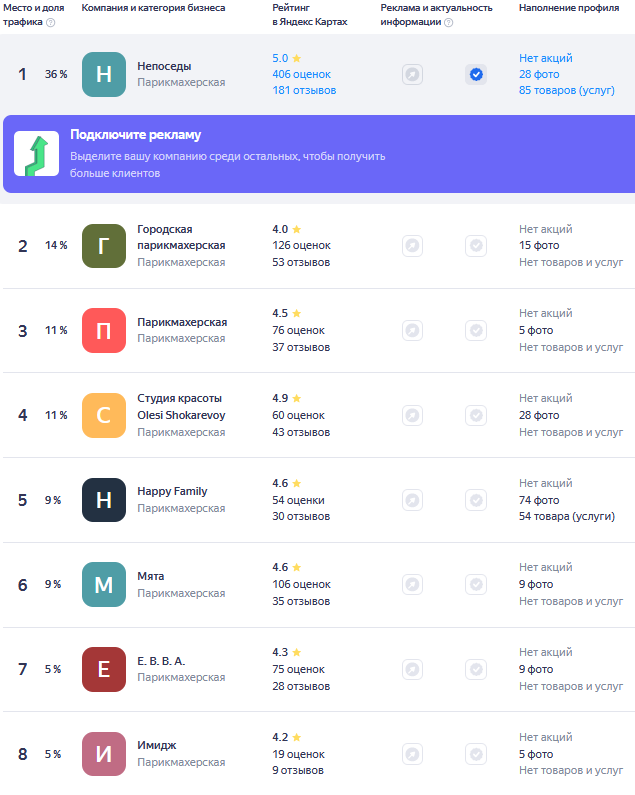Viewport: 635px width, 795px height.
Task: Click the 43 отзывов text
Action: [x=301, y=432]
